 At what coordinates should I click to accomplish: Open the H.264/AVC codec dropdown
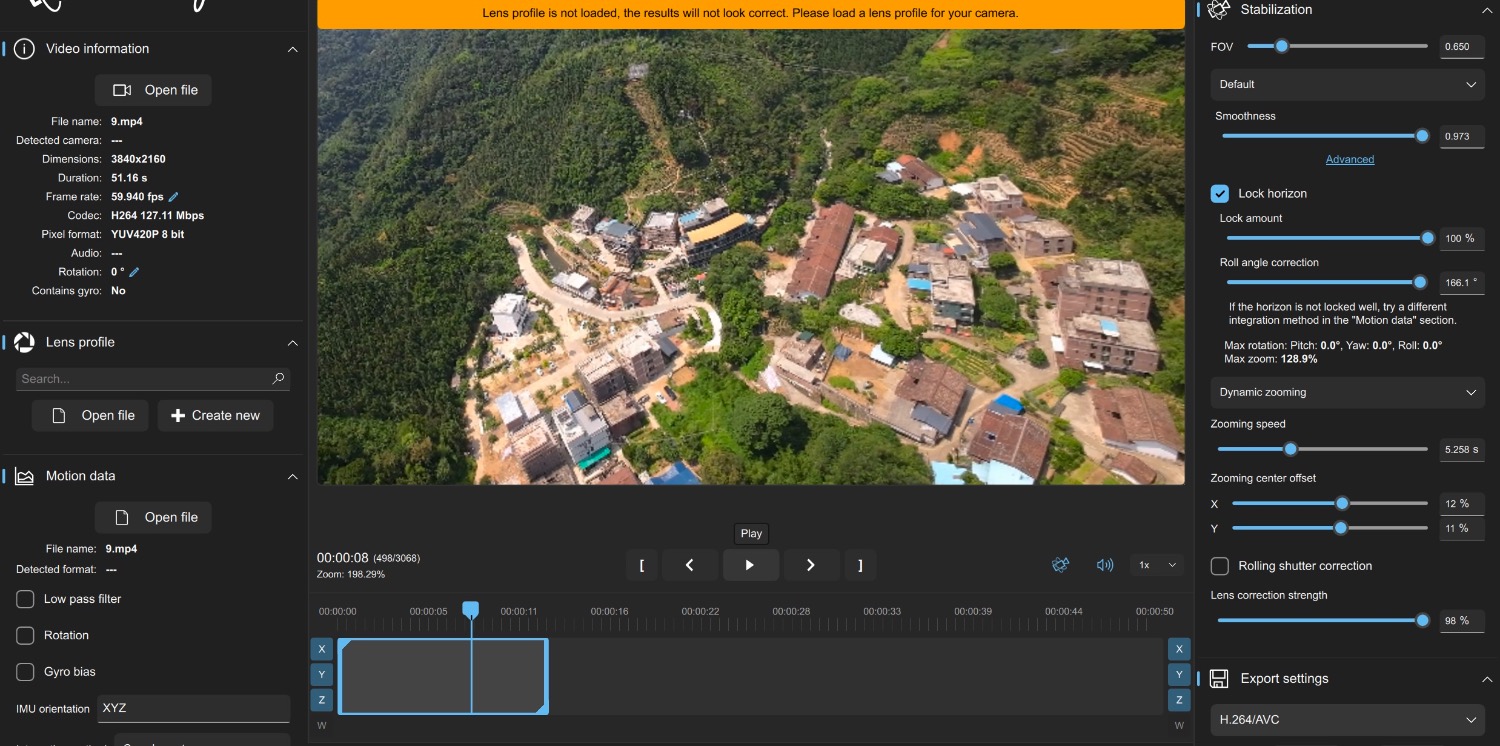point(1348,720)
